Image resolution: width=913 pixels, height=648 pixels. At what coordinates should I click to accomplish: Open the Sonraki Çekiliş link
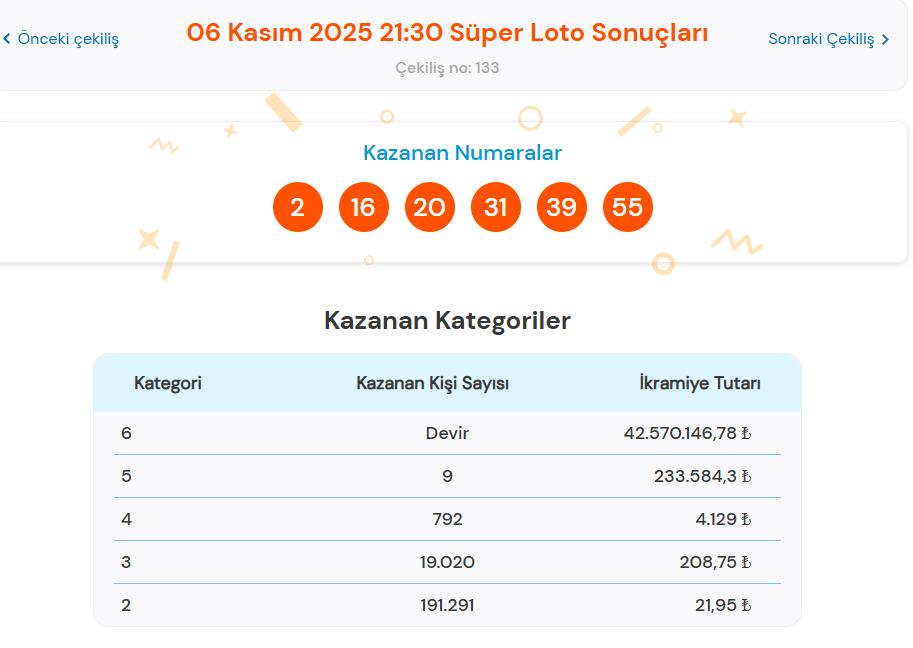coord(823,40)
